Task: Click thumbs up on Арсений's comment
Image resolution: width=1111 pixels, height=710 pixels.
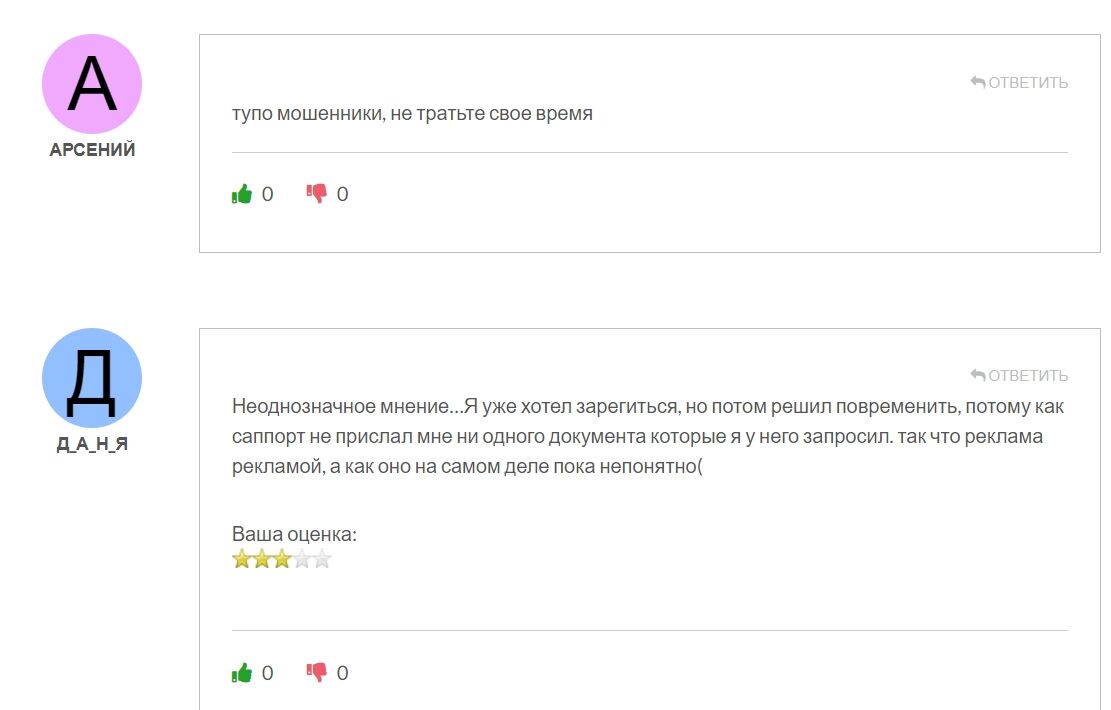Action: 241,194
